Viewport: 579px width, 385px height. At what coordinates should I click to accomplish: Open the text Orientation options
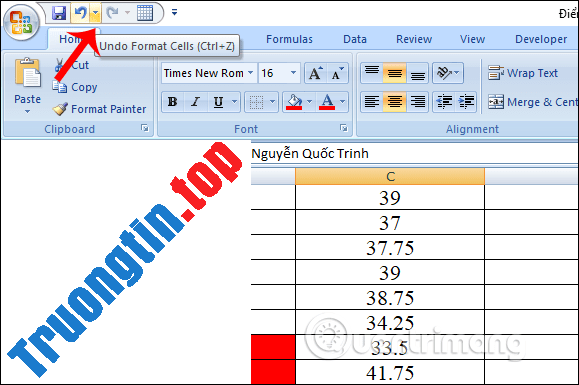point(448,73)
